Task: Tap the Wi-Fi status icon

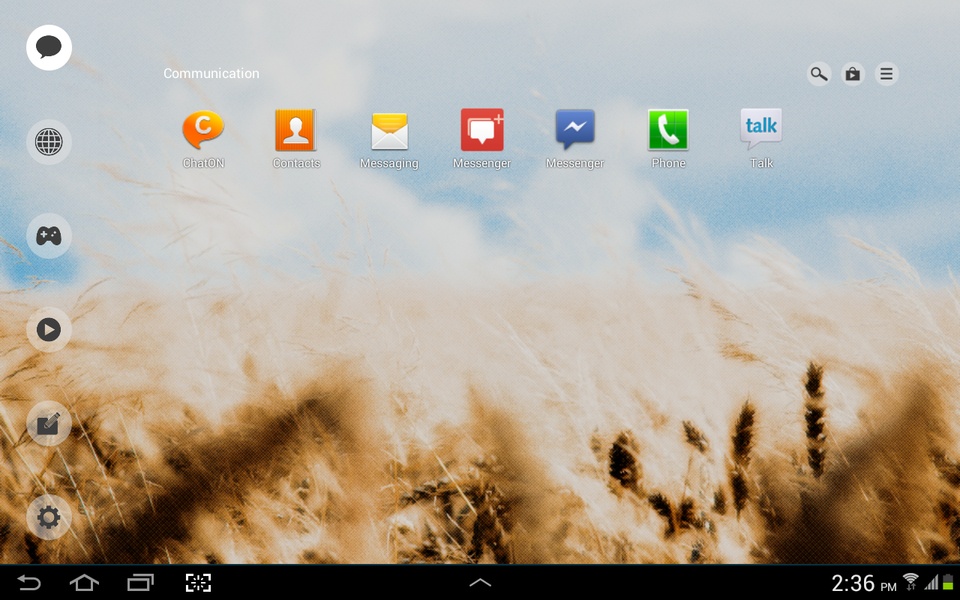Action: click(x=910, y=582)
